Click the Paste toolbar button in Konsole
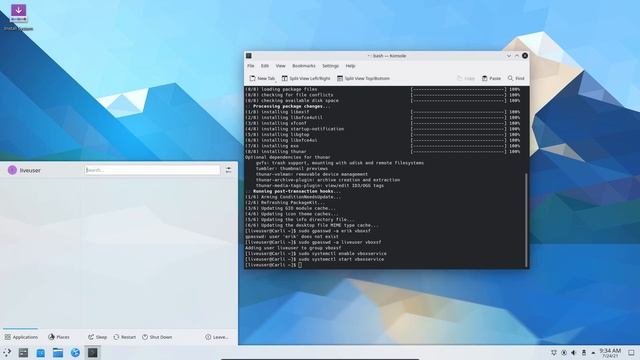The height and width of the screenshot is (360, 640). [x=491, y=78]
